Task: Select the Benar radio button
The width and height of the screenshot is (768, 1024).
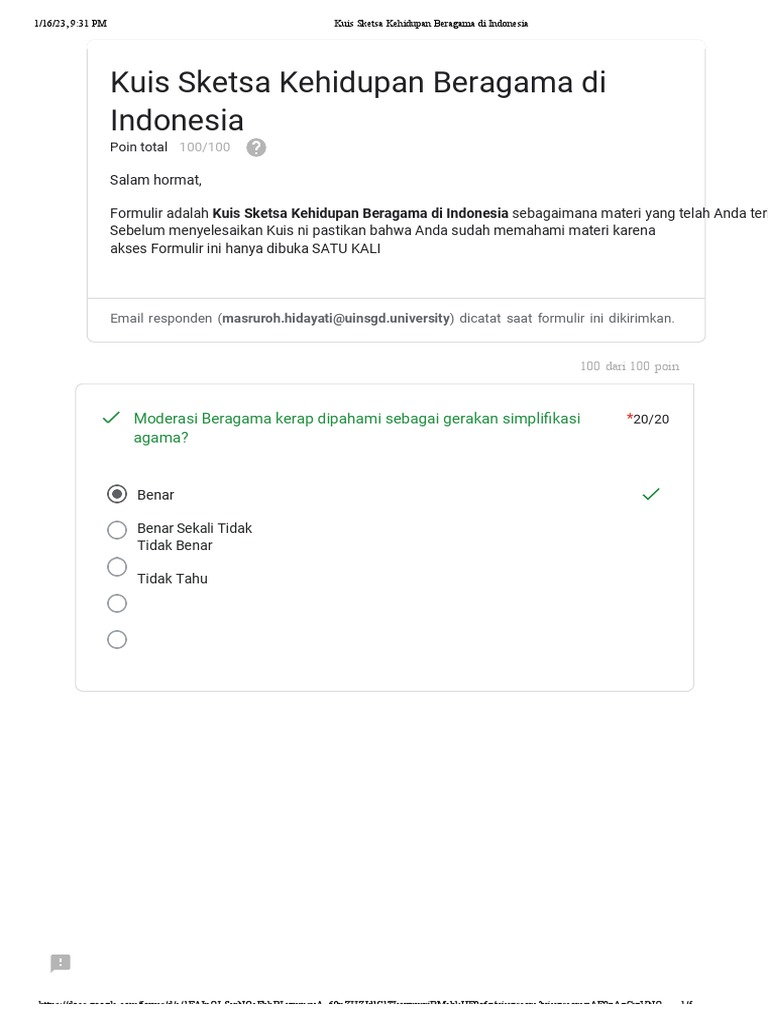Action: (117, 494)
